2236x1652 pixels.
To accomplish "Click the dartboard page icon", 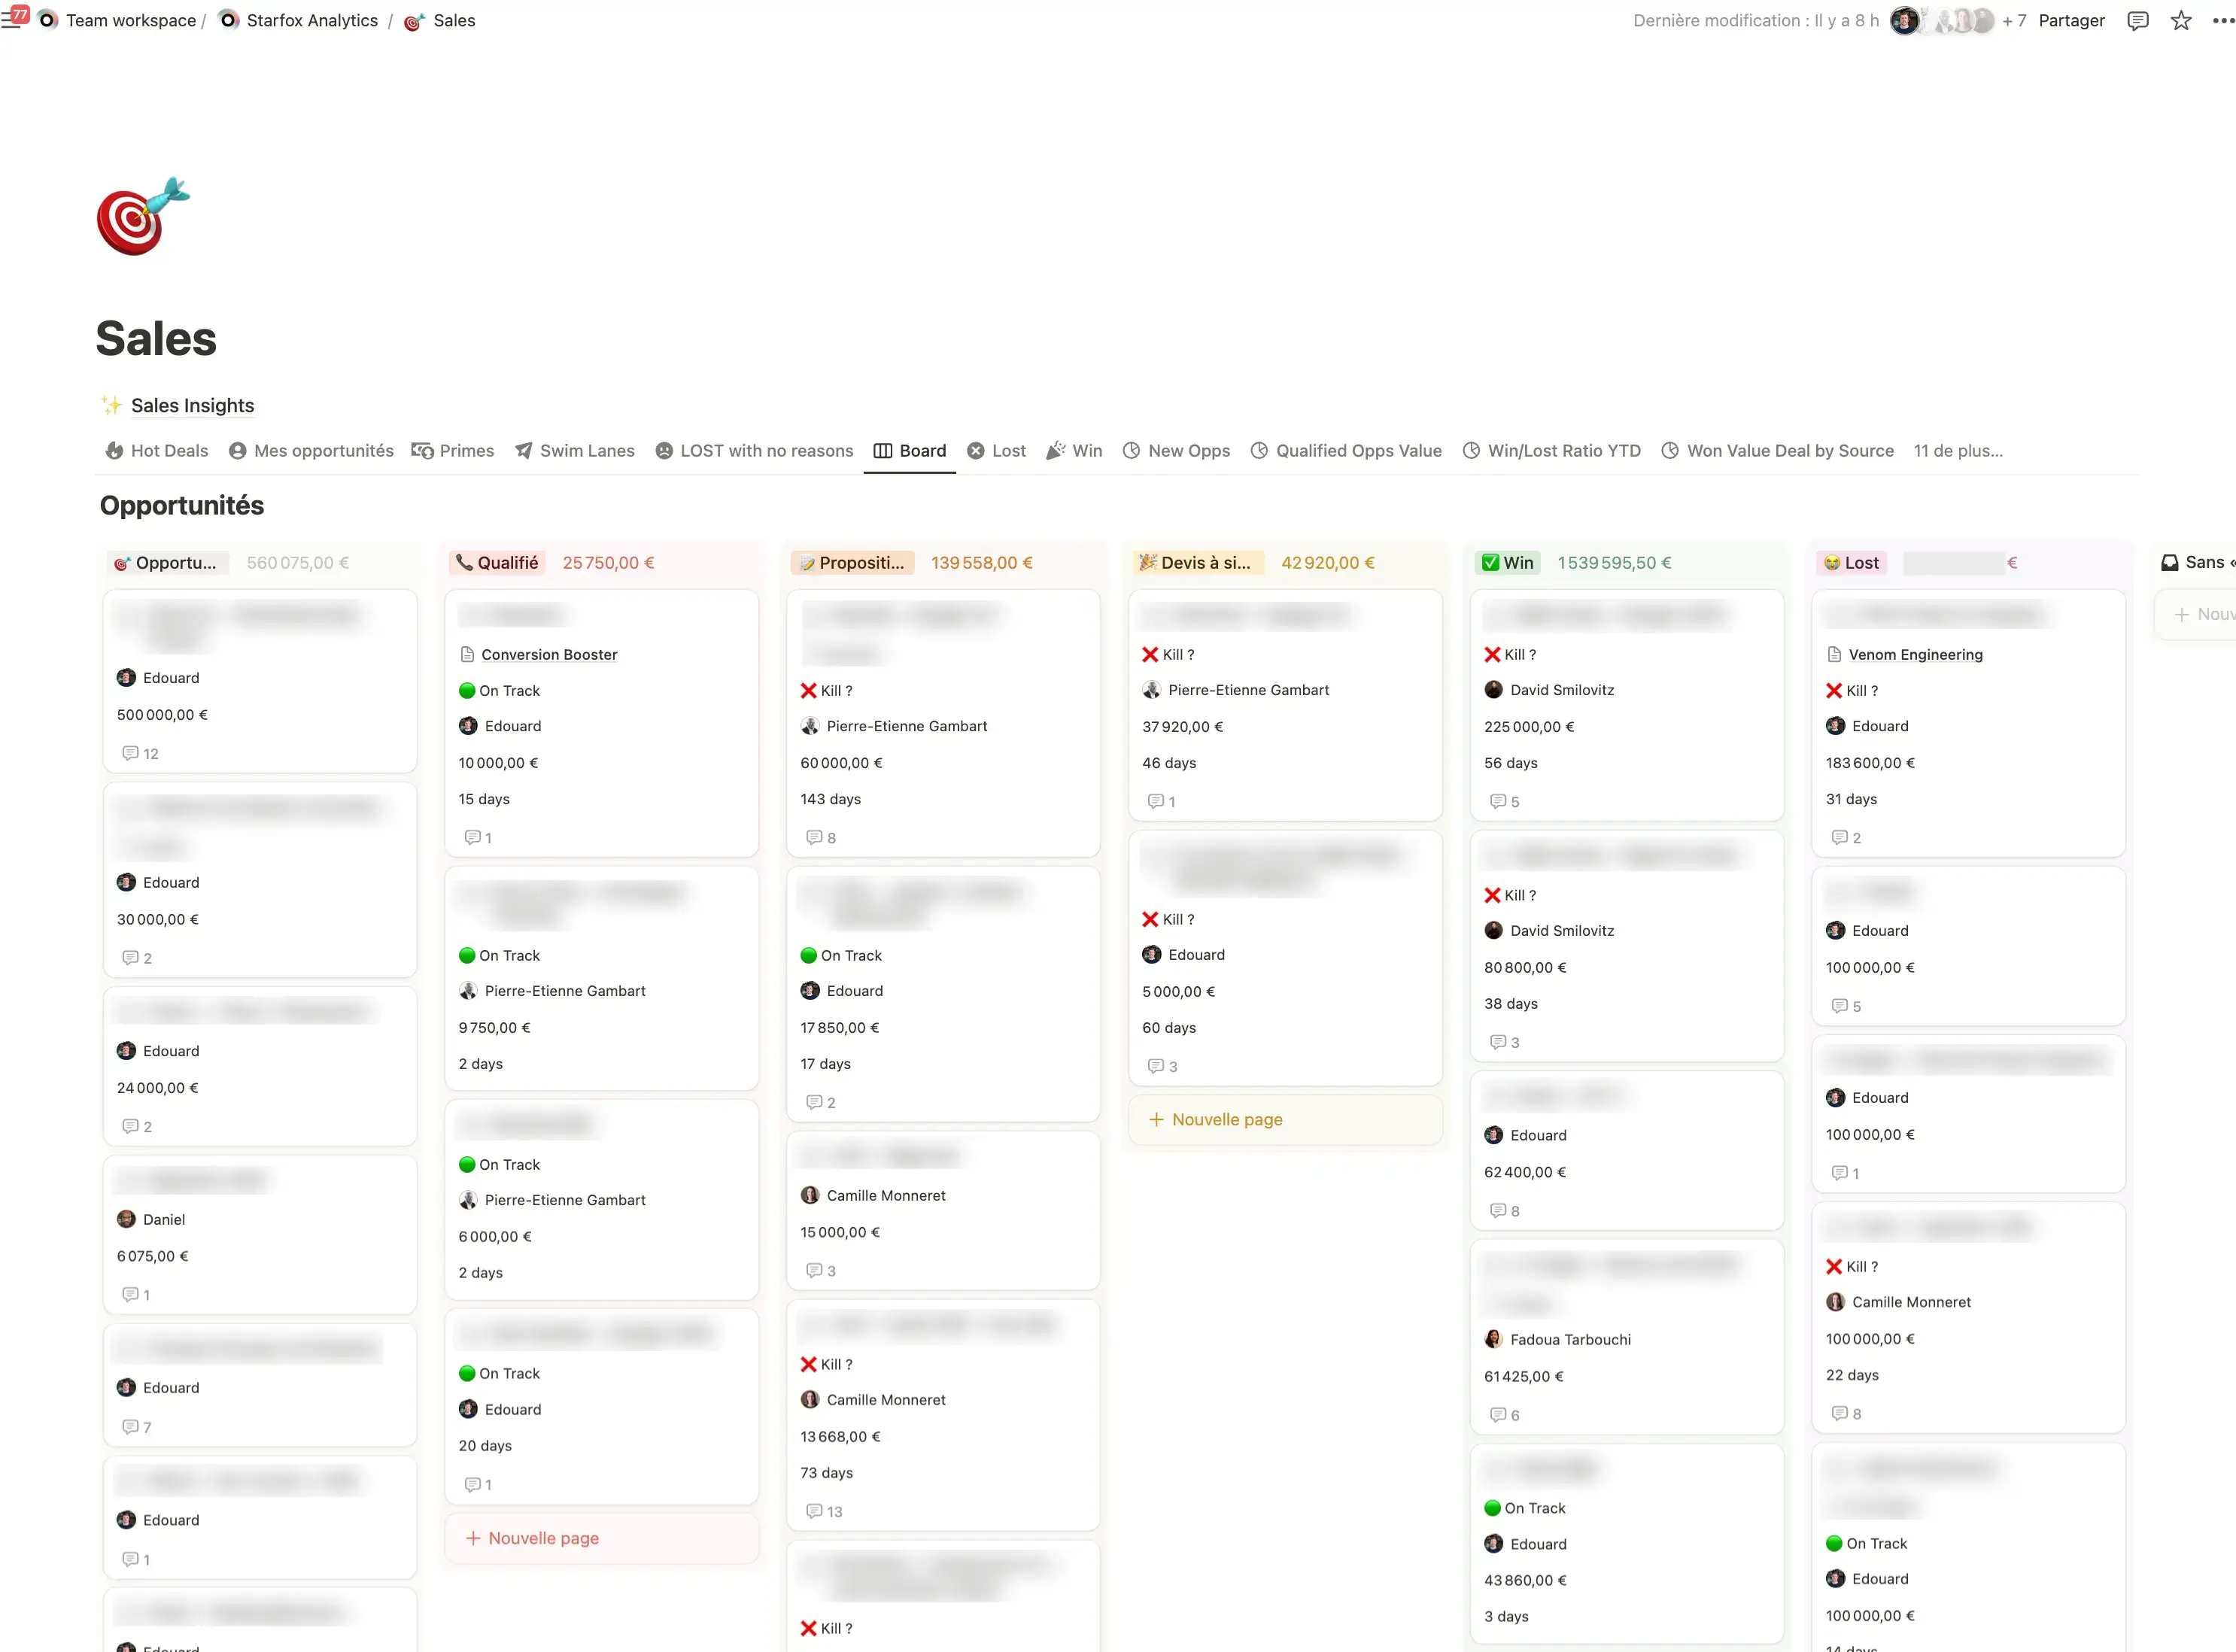I will click(x=142, y=216).
